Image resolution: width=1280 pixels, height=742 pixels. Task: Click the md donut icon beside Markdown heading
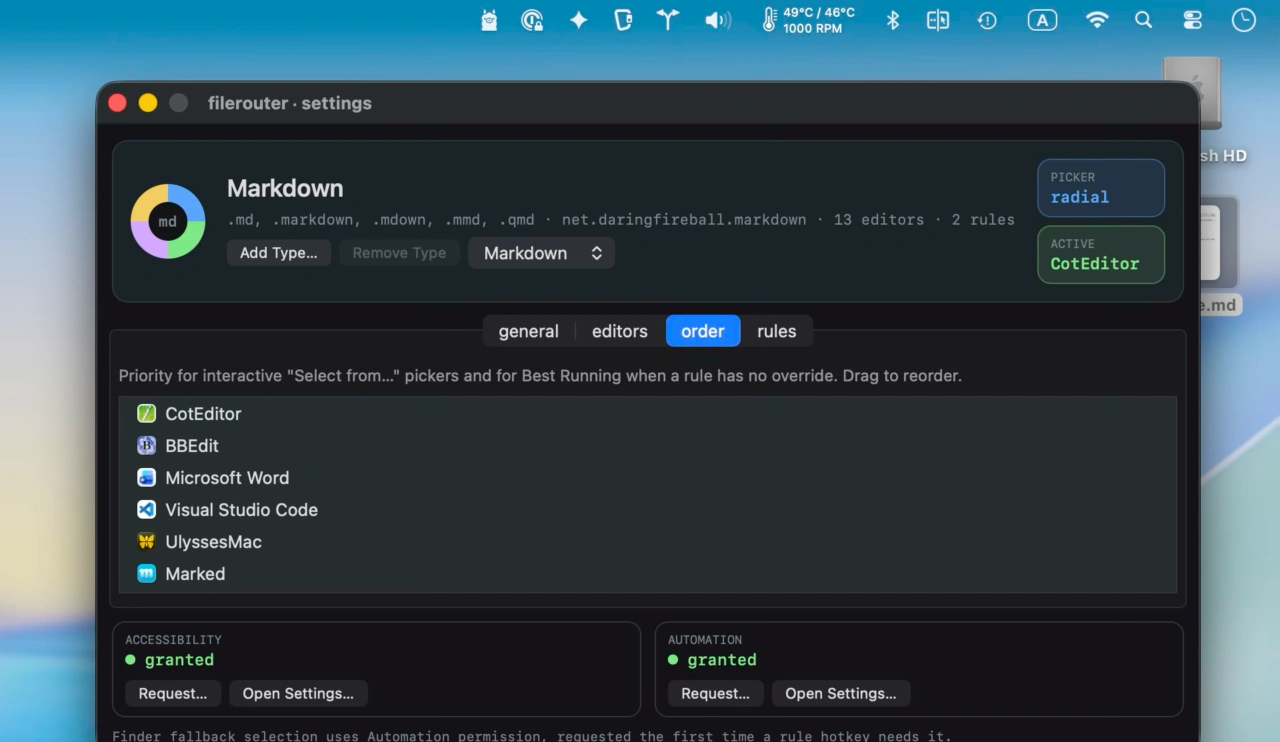168,221
